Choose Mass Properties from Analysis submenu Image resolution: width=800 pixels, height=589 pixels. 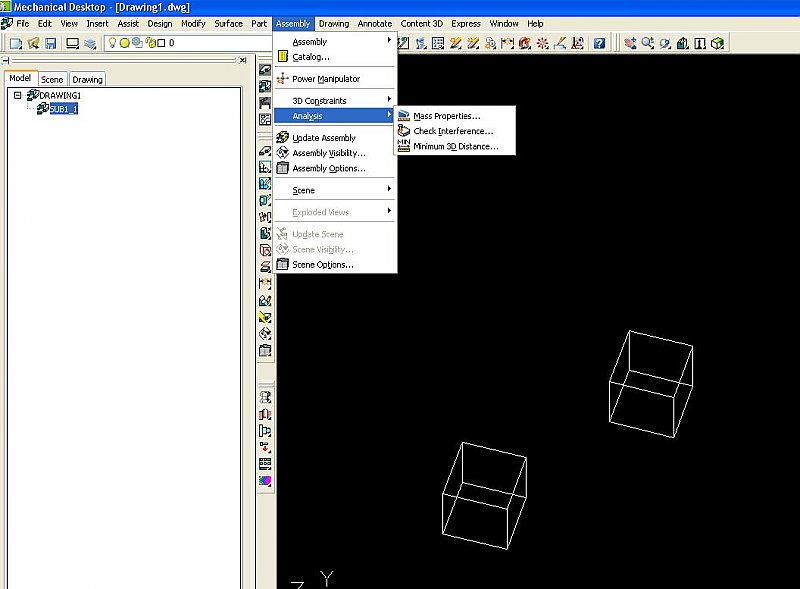[446, 117]
